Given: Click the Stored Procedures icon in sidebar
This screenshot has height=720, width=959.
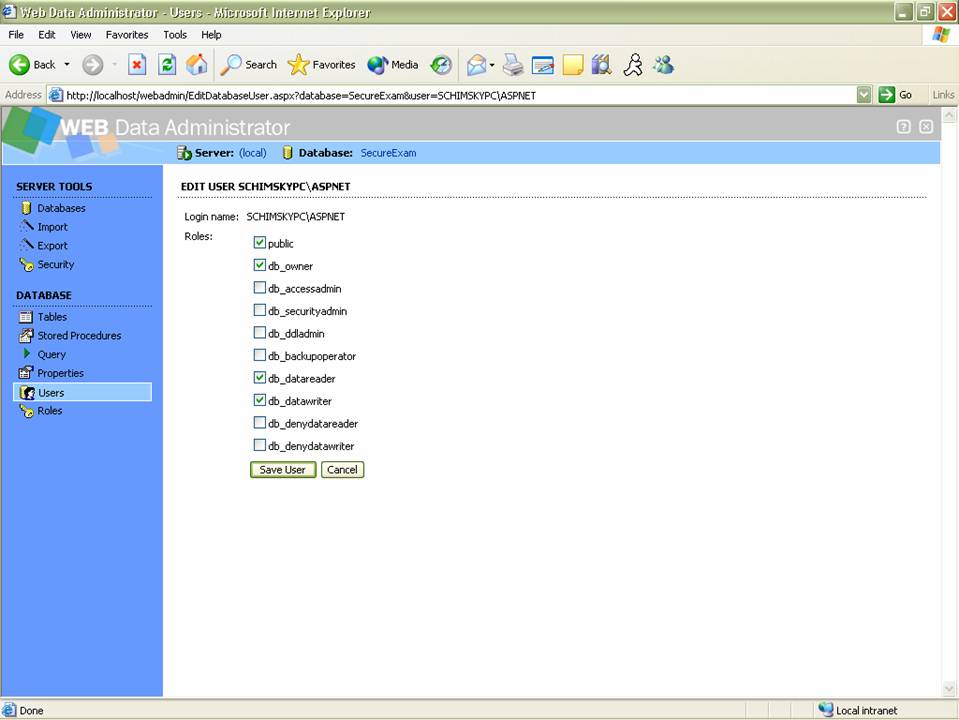Looking at the screenshot, I should click(x=26, y=335).
